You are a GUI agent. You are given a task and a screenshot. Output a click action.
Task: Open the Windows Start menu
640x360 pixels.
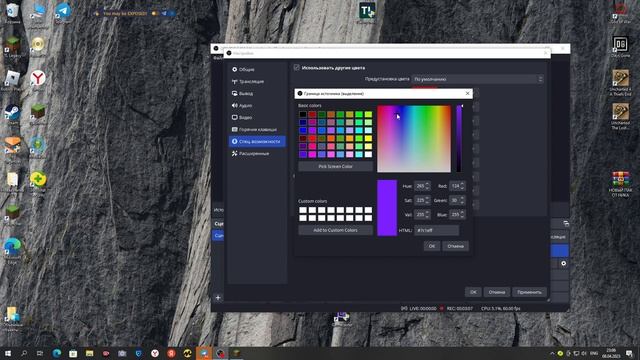tap(8, 353)
